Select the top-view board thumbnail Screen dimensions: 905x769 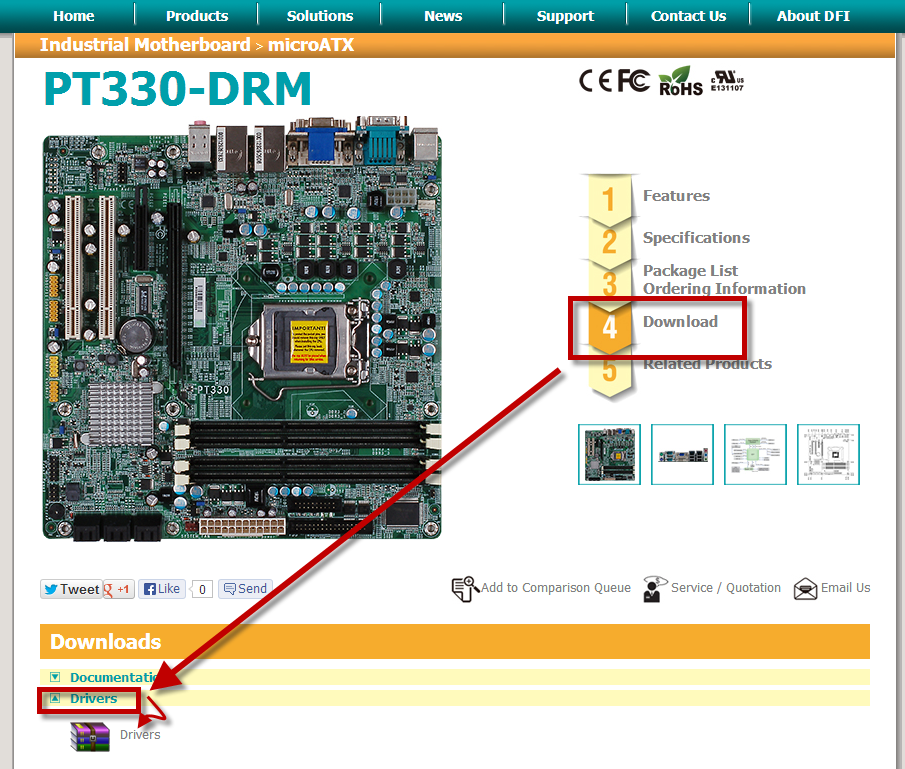(x=609, y=454)
